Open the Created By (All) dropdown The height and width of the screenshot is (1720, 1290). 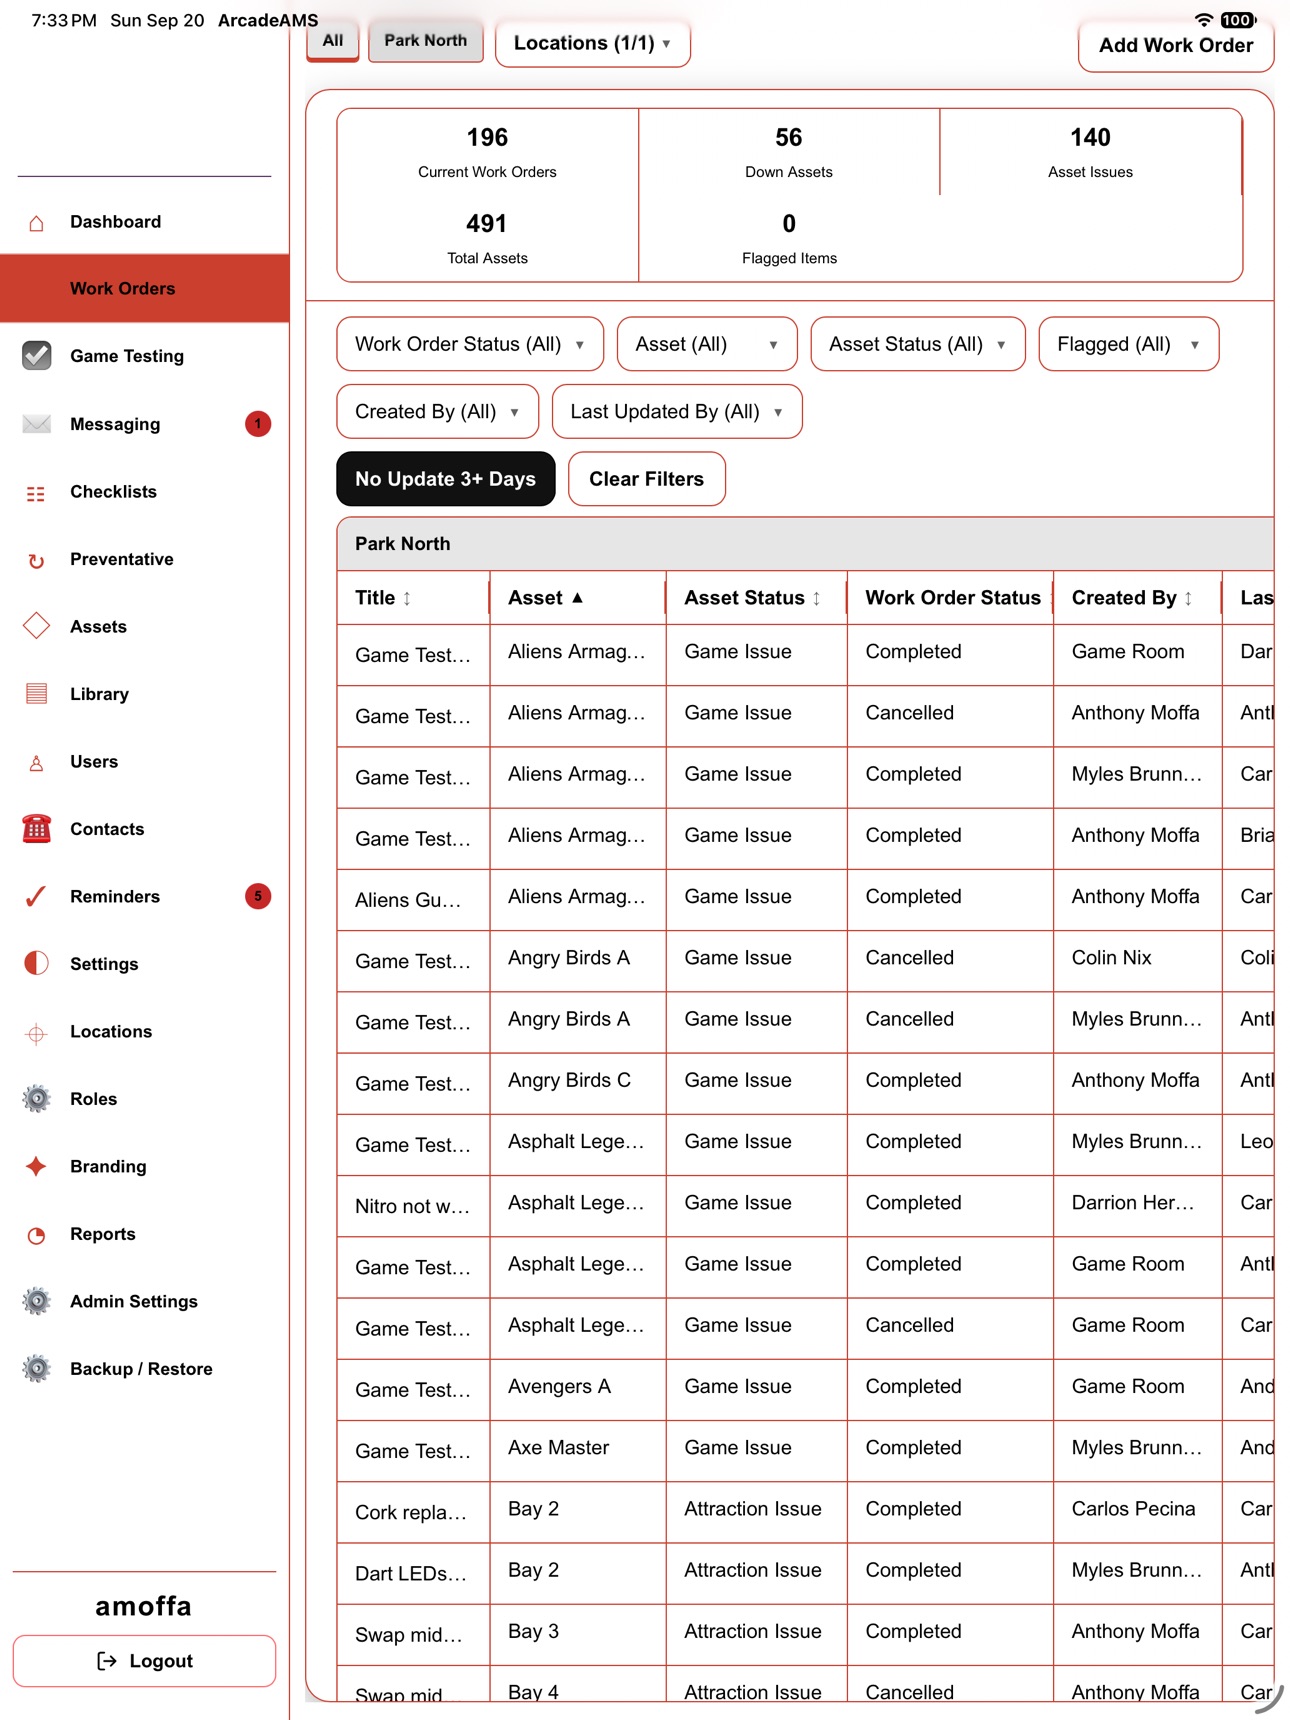438,411
